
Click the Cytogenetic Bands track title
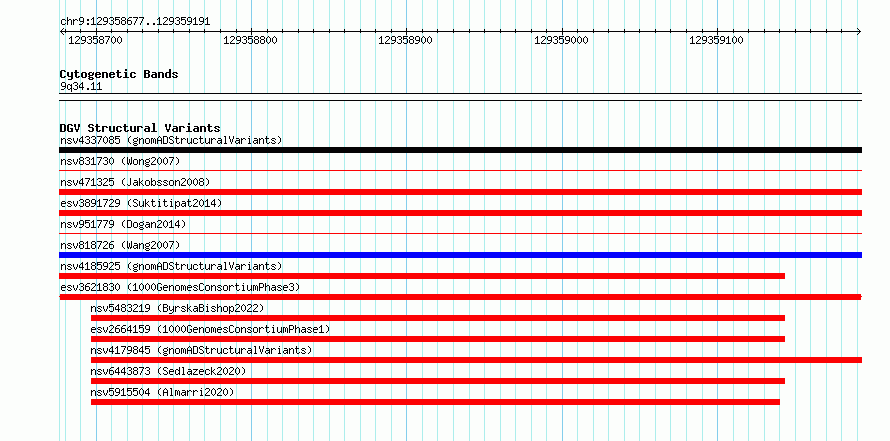click(119, 74)
